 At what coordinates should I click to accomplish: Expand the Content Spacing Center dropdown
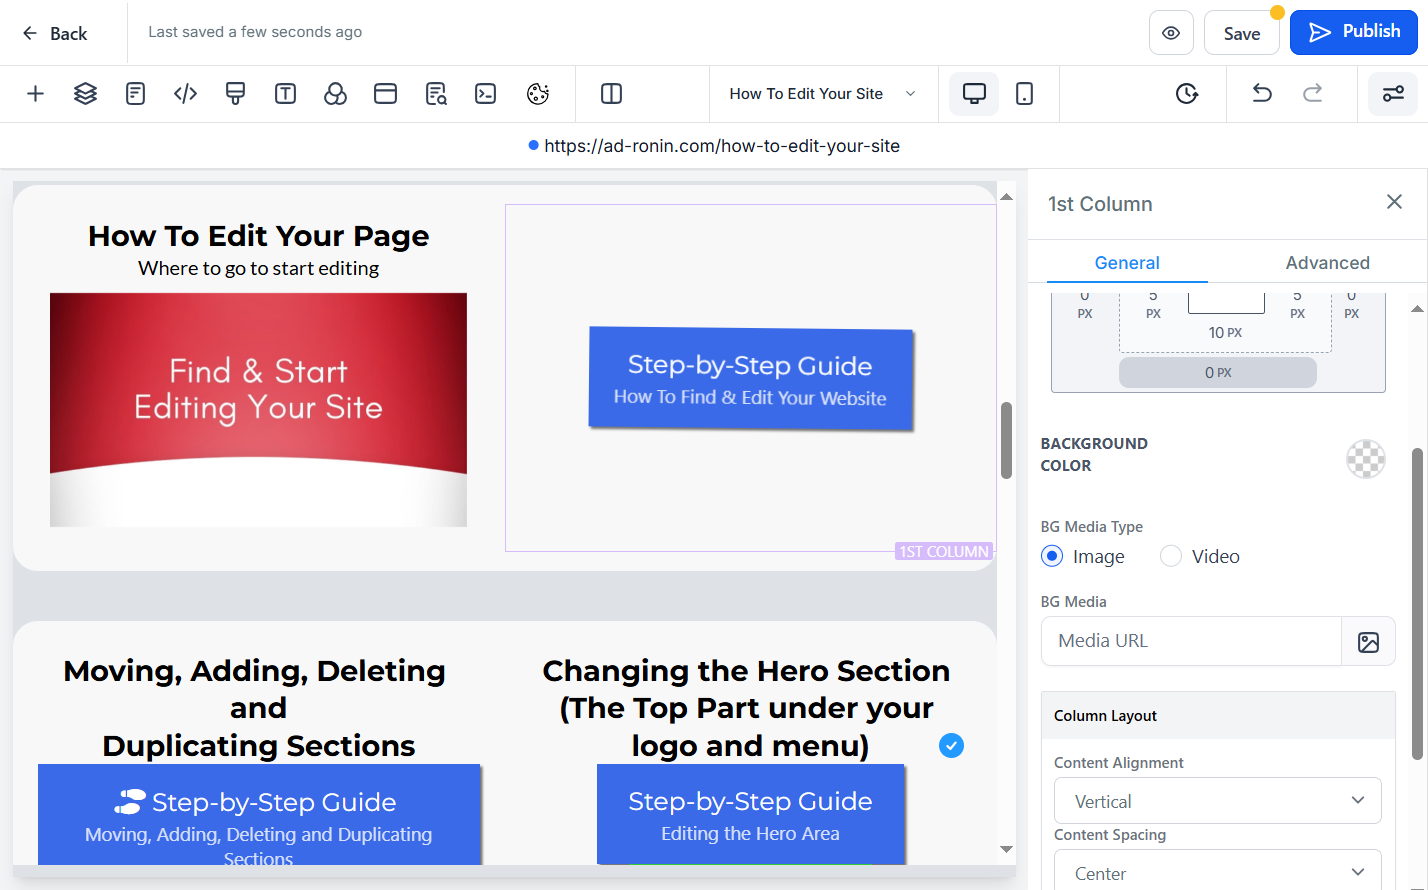(x=1218, y=873)
